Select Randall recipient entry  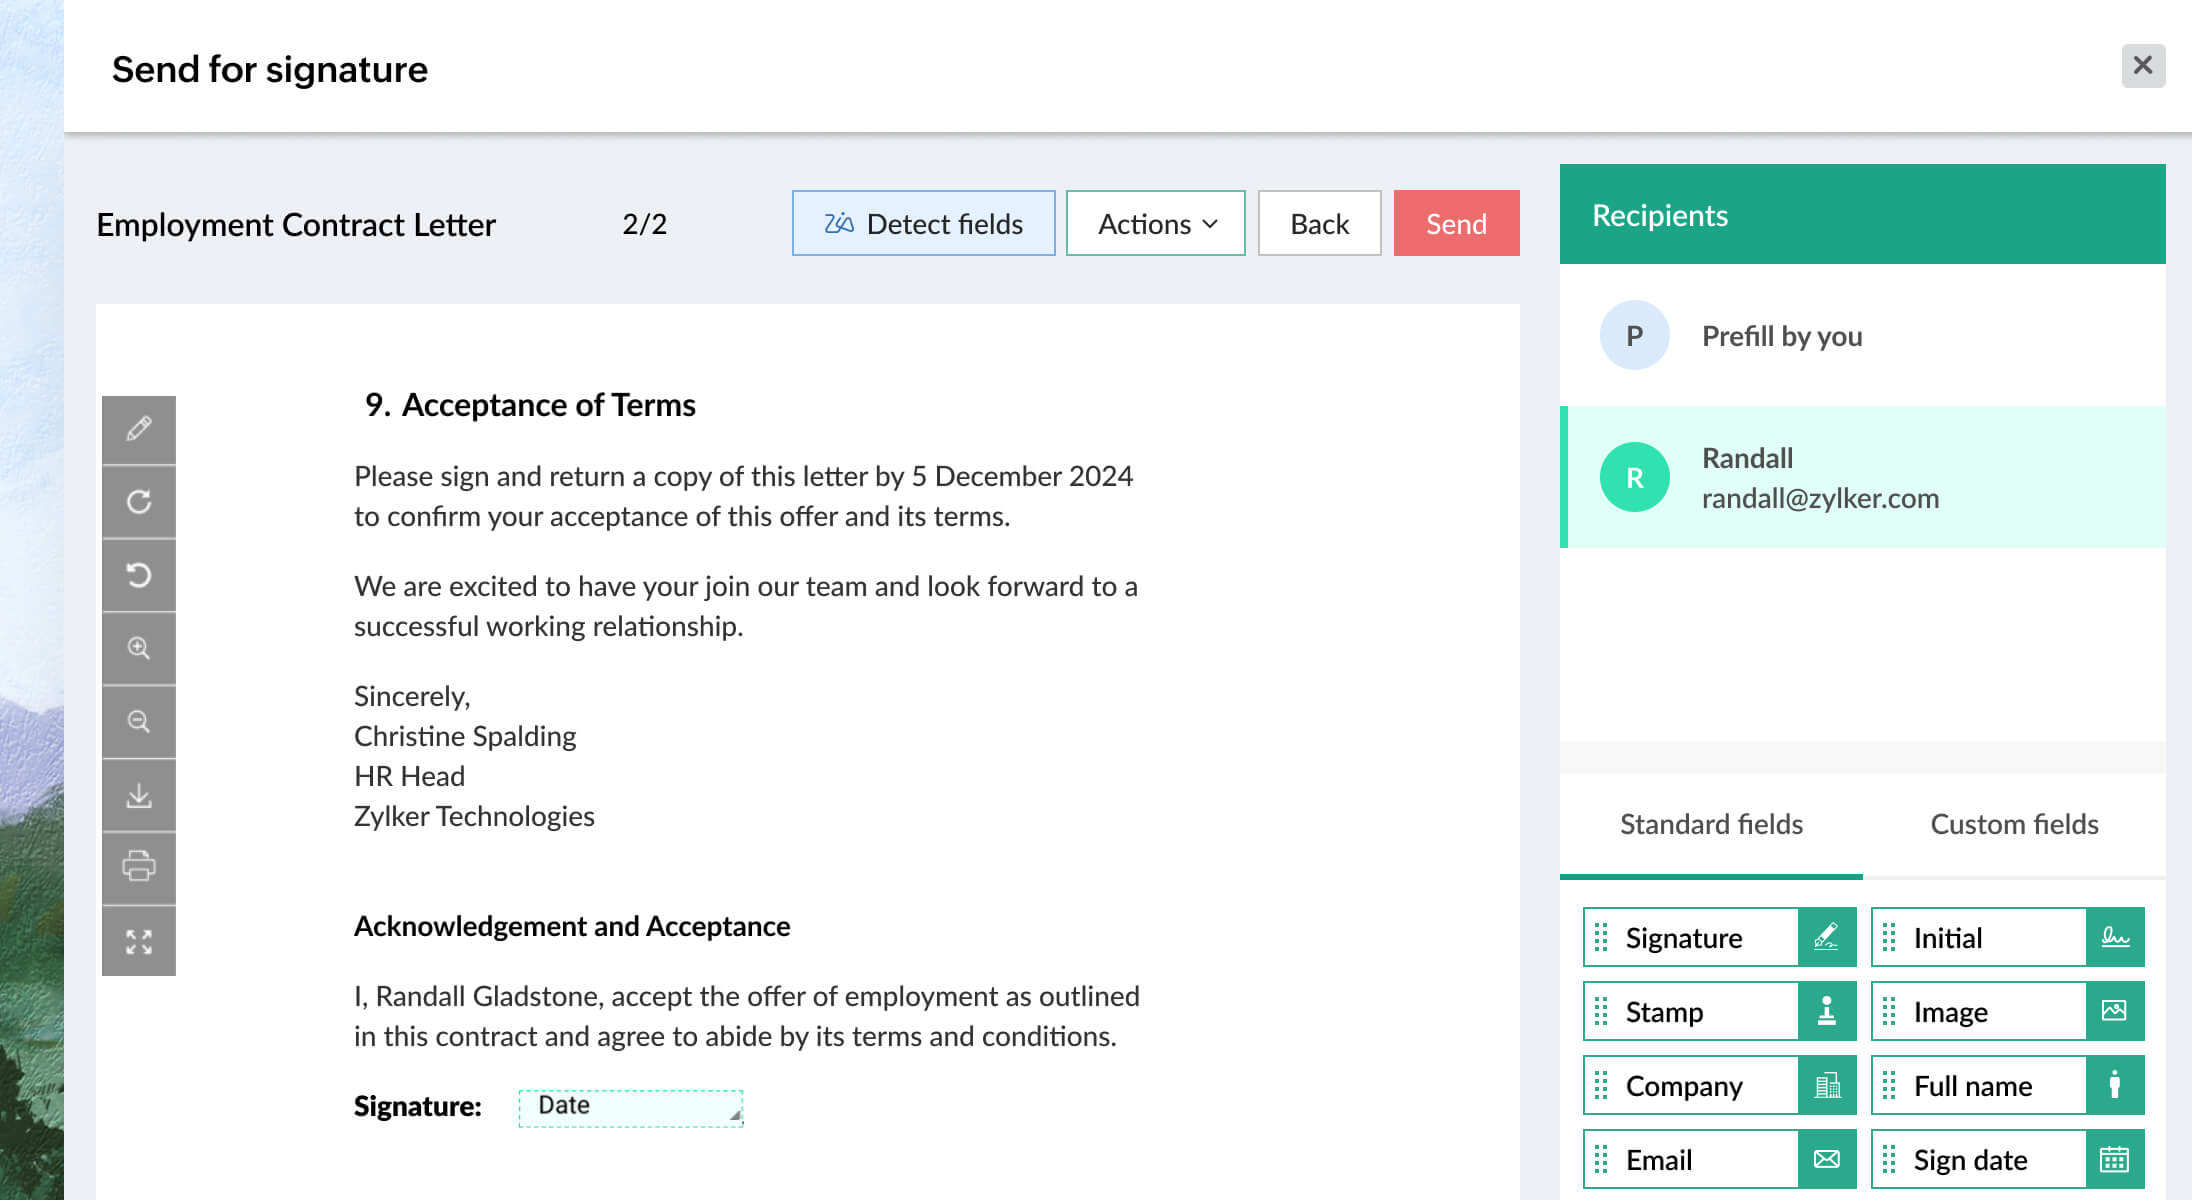(1862, 478)
